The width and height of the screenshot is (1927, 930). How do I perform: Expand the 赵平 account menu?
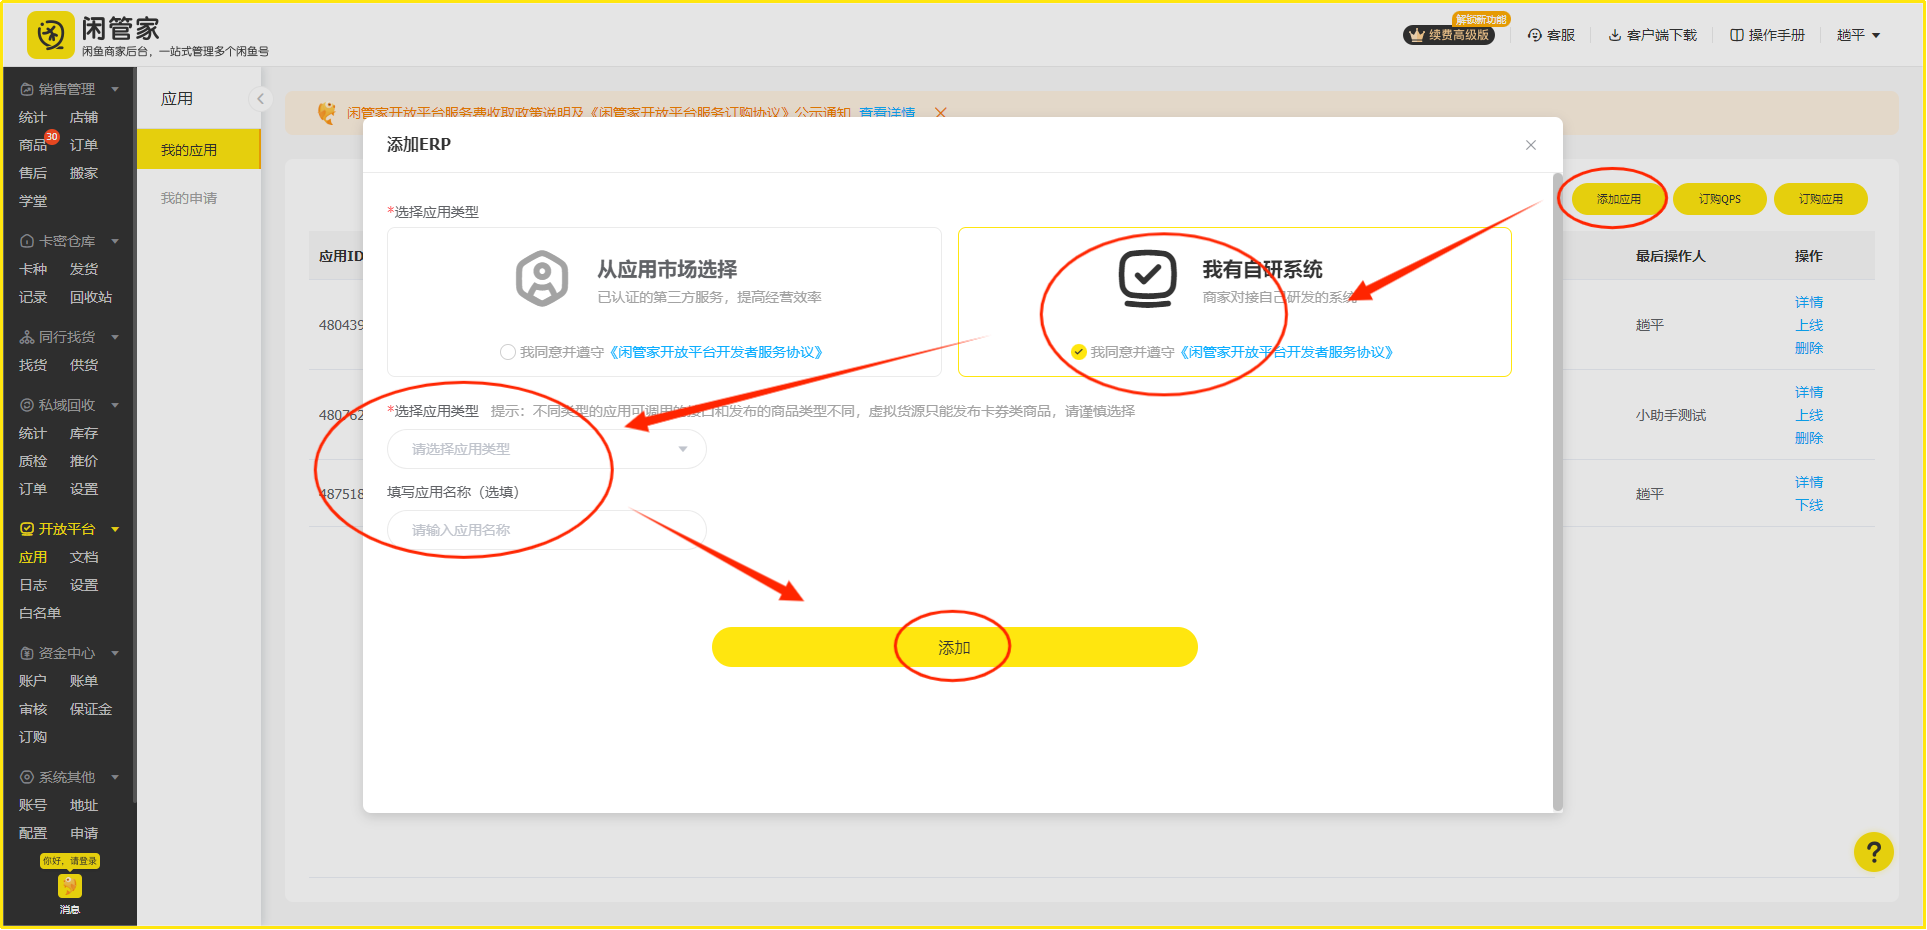click(1858, 35)
